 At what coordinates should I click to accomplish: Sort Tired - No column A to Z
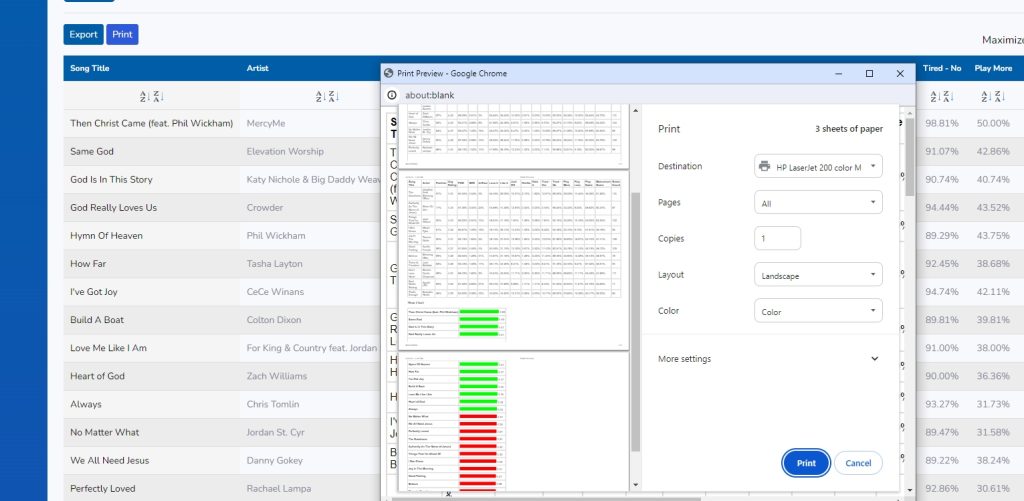(x=934, y=97)
